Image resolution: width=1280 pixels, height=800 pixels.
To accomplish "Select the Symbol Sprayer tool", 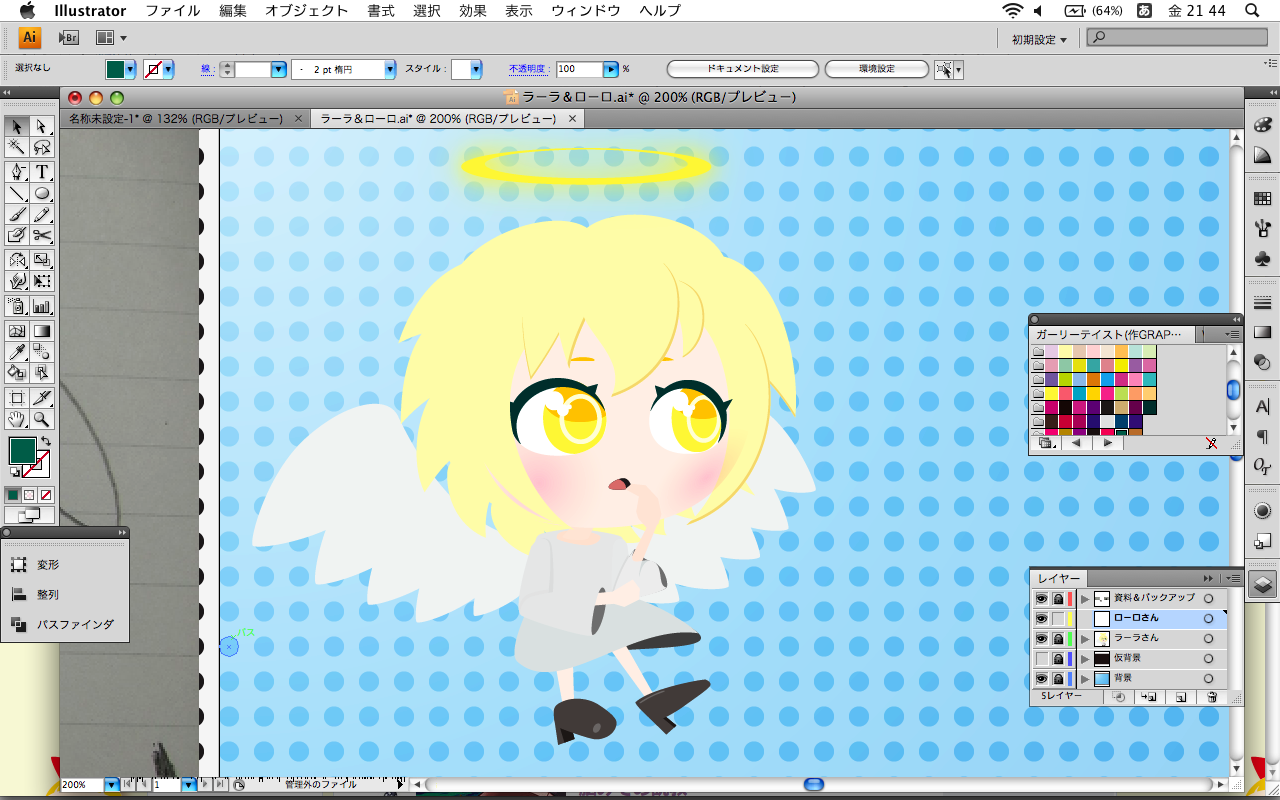I will 17,306.
